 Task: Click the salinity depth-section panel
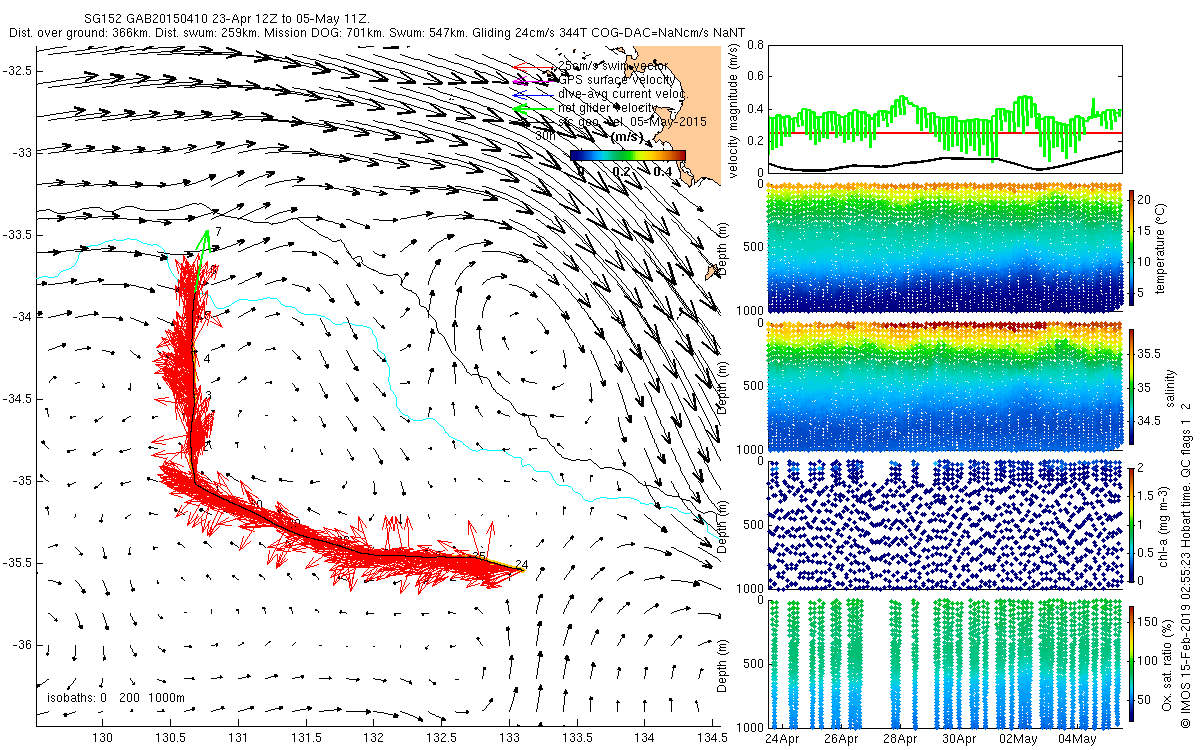[943, 386]
